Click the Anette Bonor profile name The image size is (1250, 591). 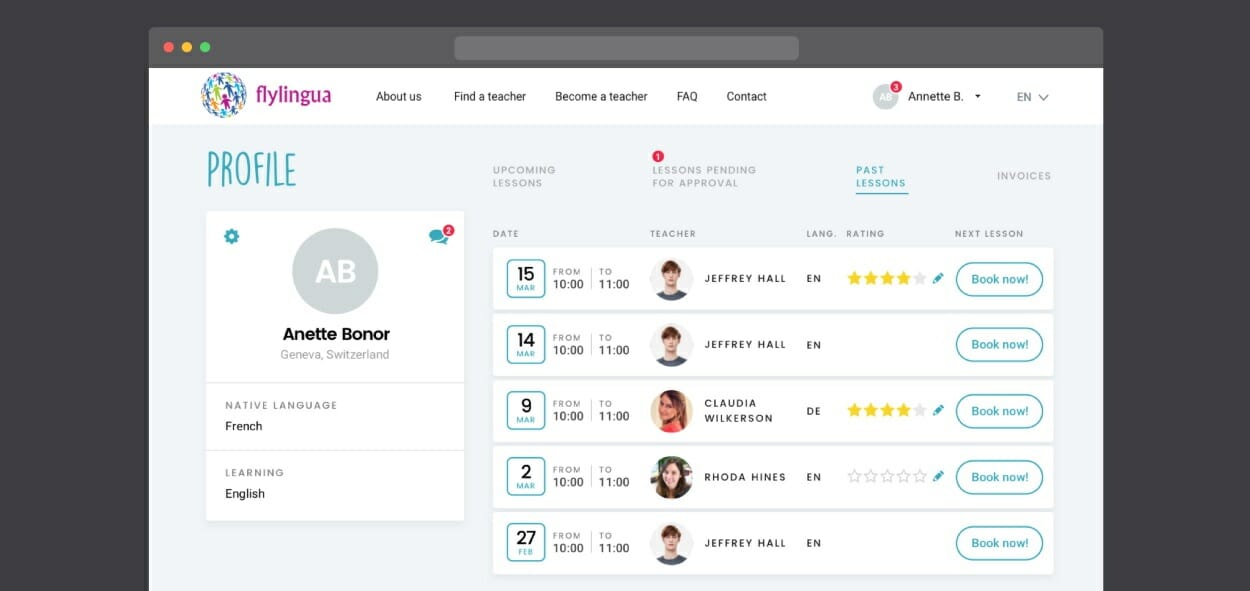pyautogui.click(x=336, y=334)
